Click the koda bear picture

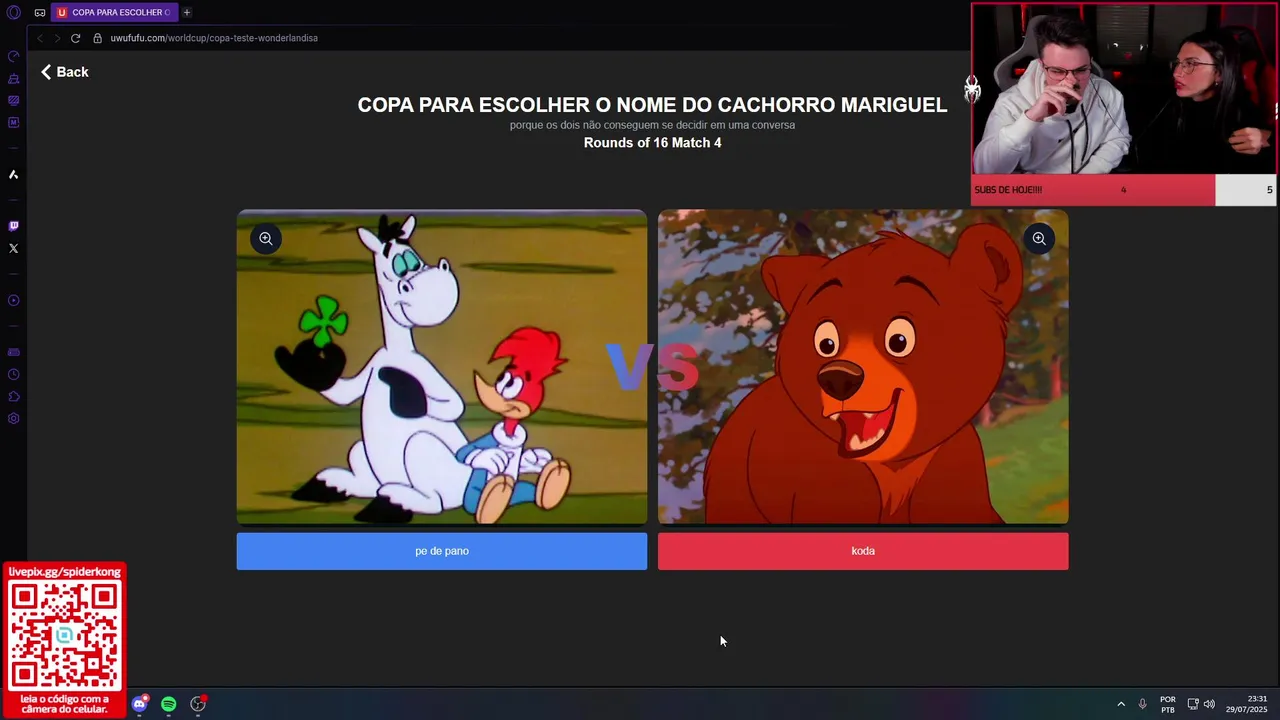tap(863, 367)
